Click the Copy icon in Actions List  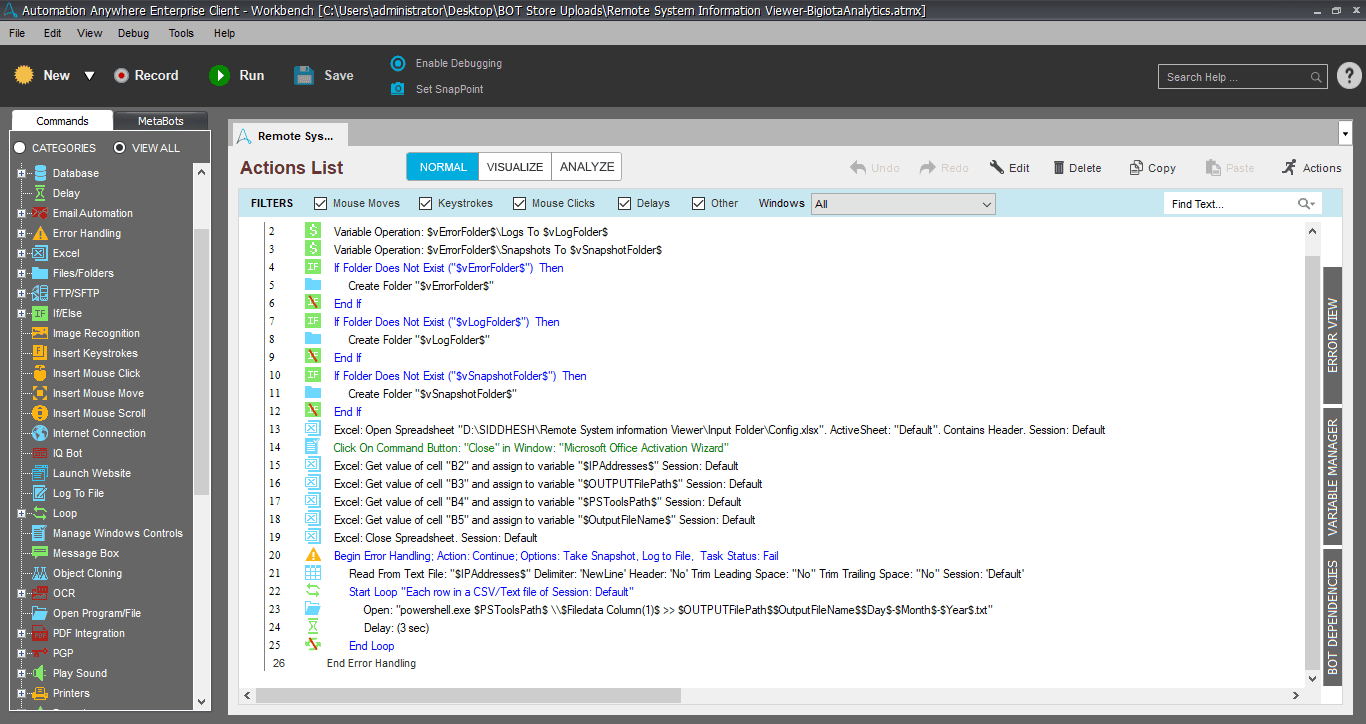pyautogui.click(x=1136, y=168)
